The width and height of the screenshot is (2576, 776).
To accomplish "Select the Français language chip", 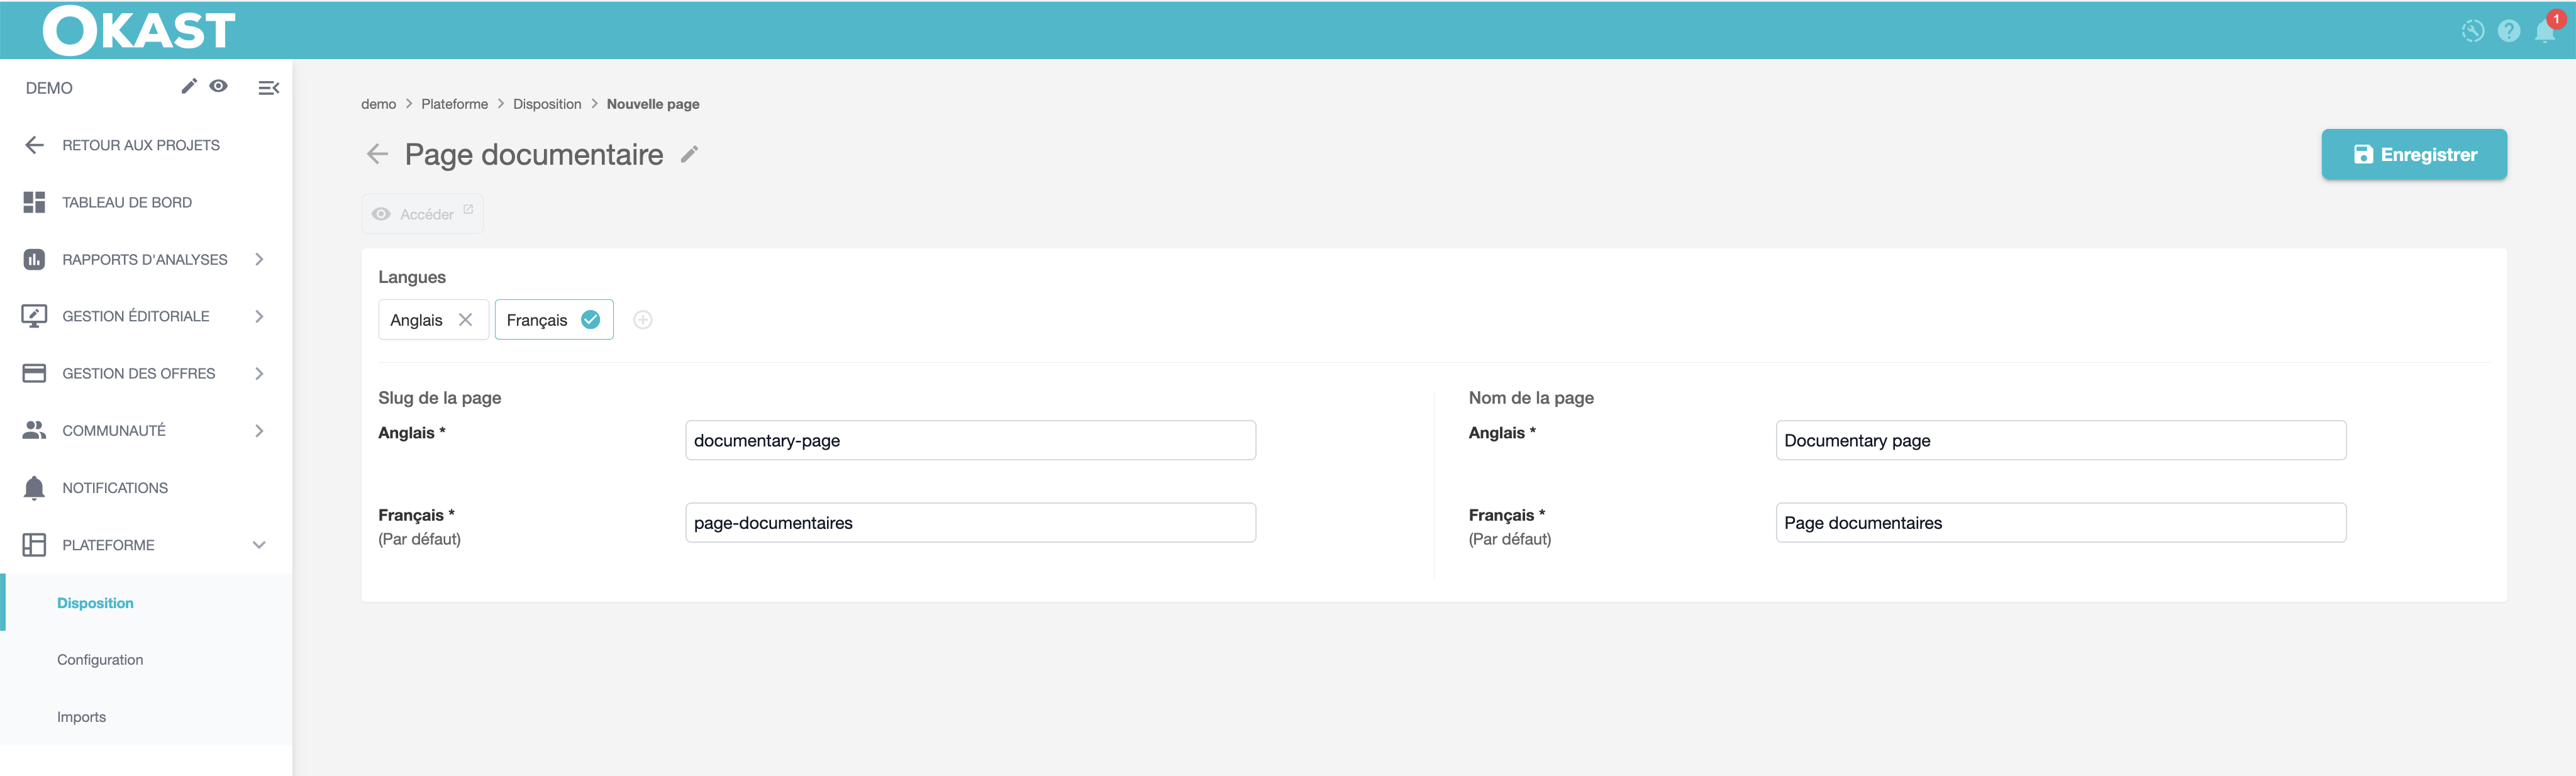I will (x=537, y=320).
